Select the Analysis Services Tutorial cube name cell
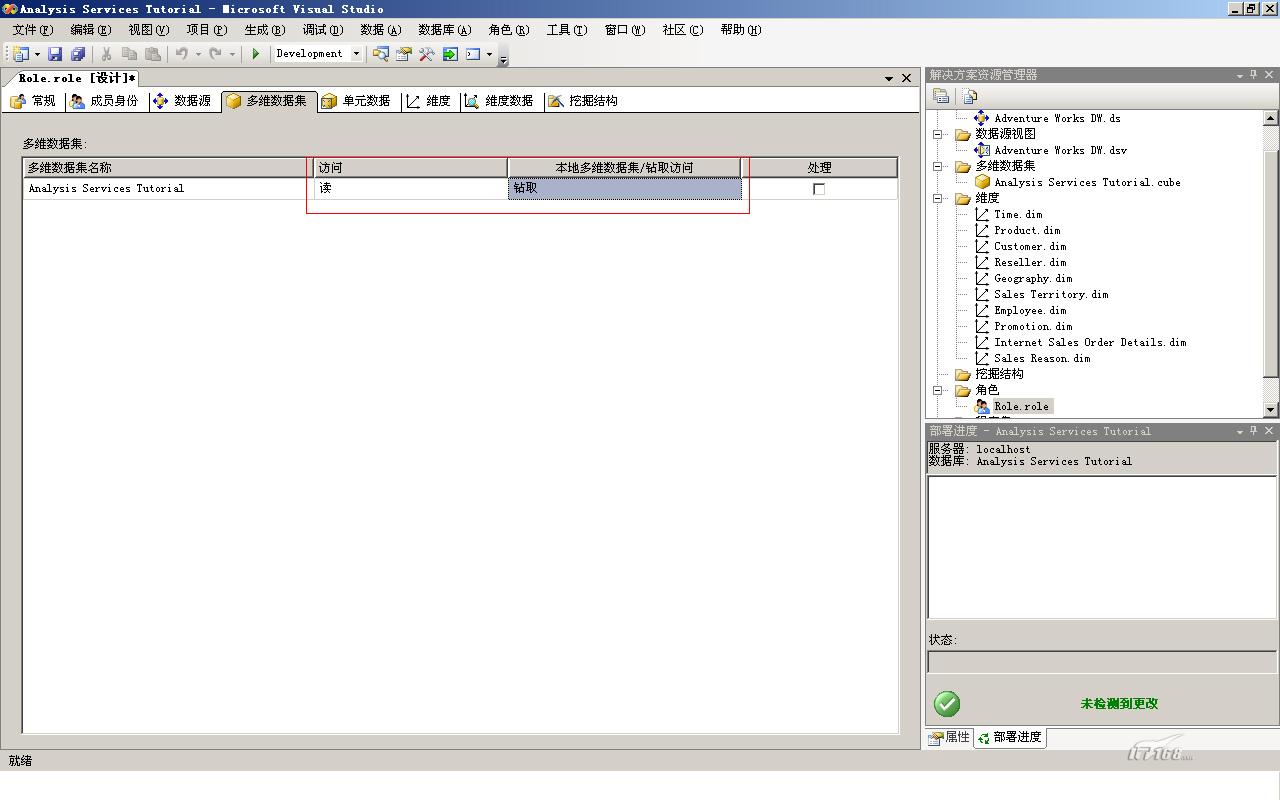This screenshot has height=800, width=1280. [169, 188]
